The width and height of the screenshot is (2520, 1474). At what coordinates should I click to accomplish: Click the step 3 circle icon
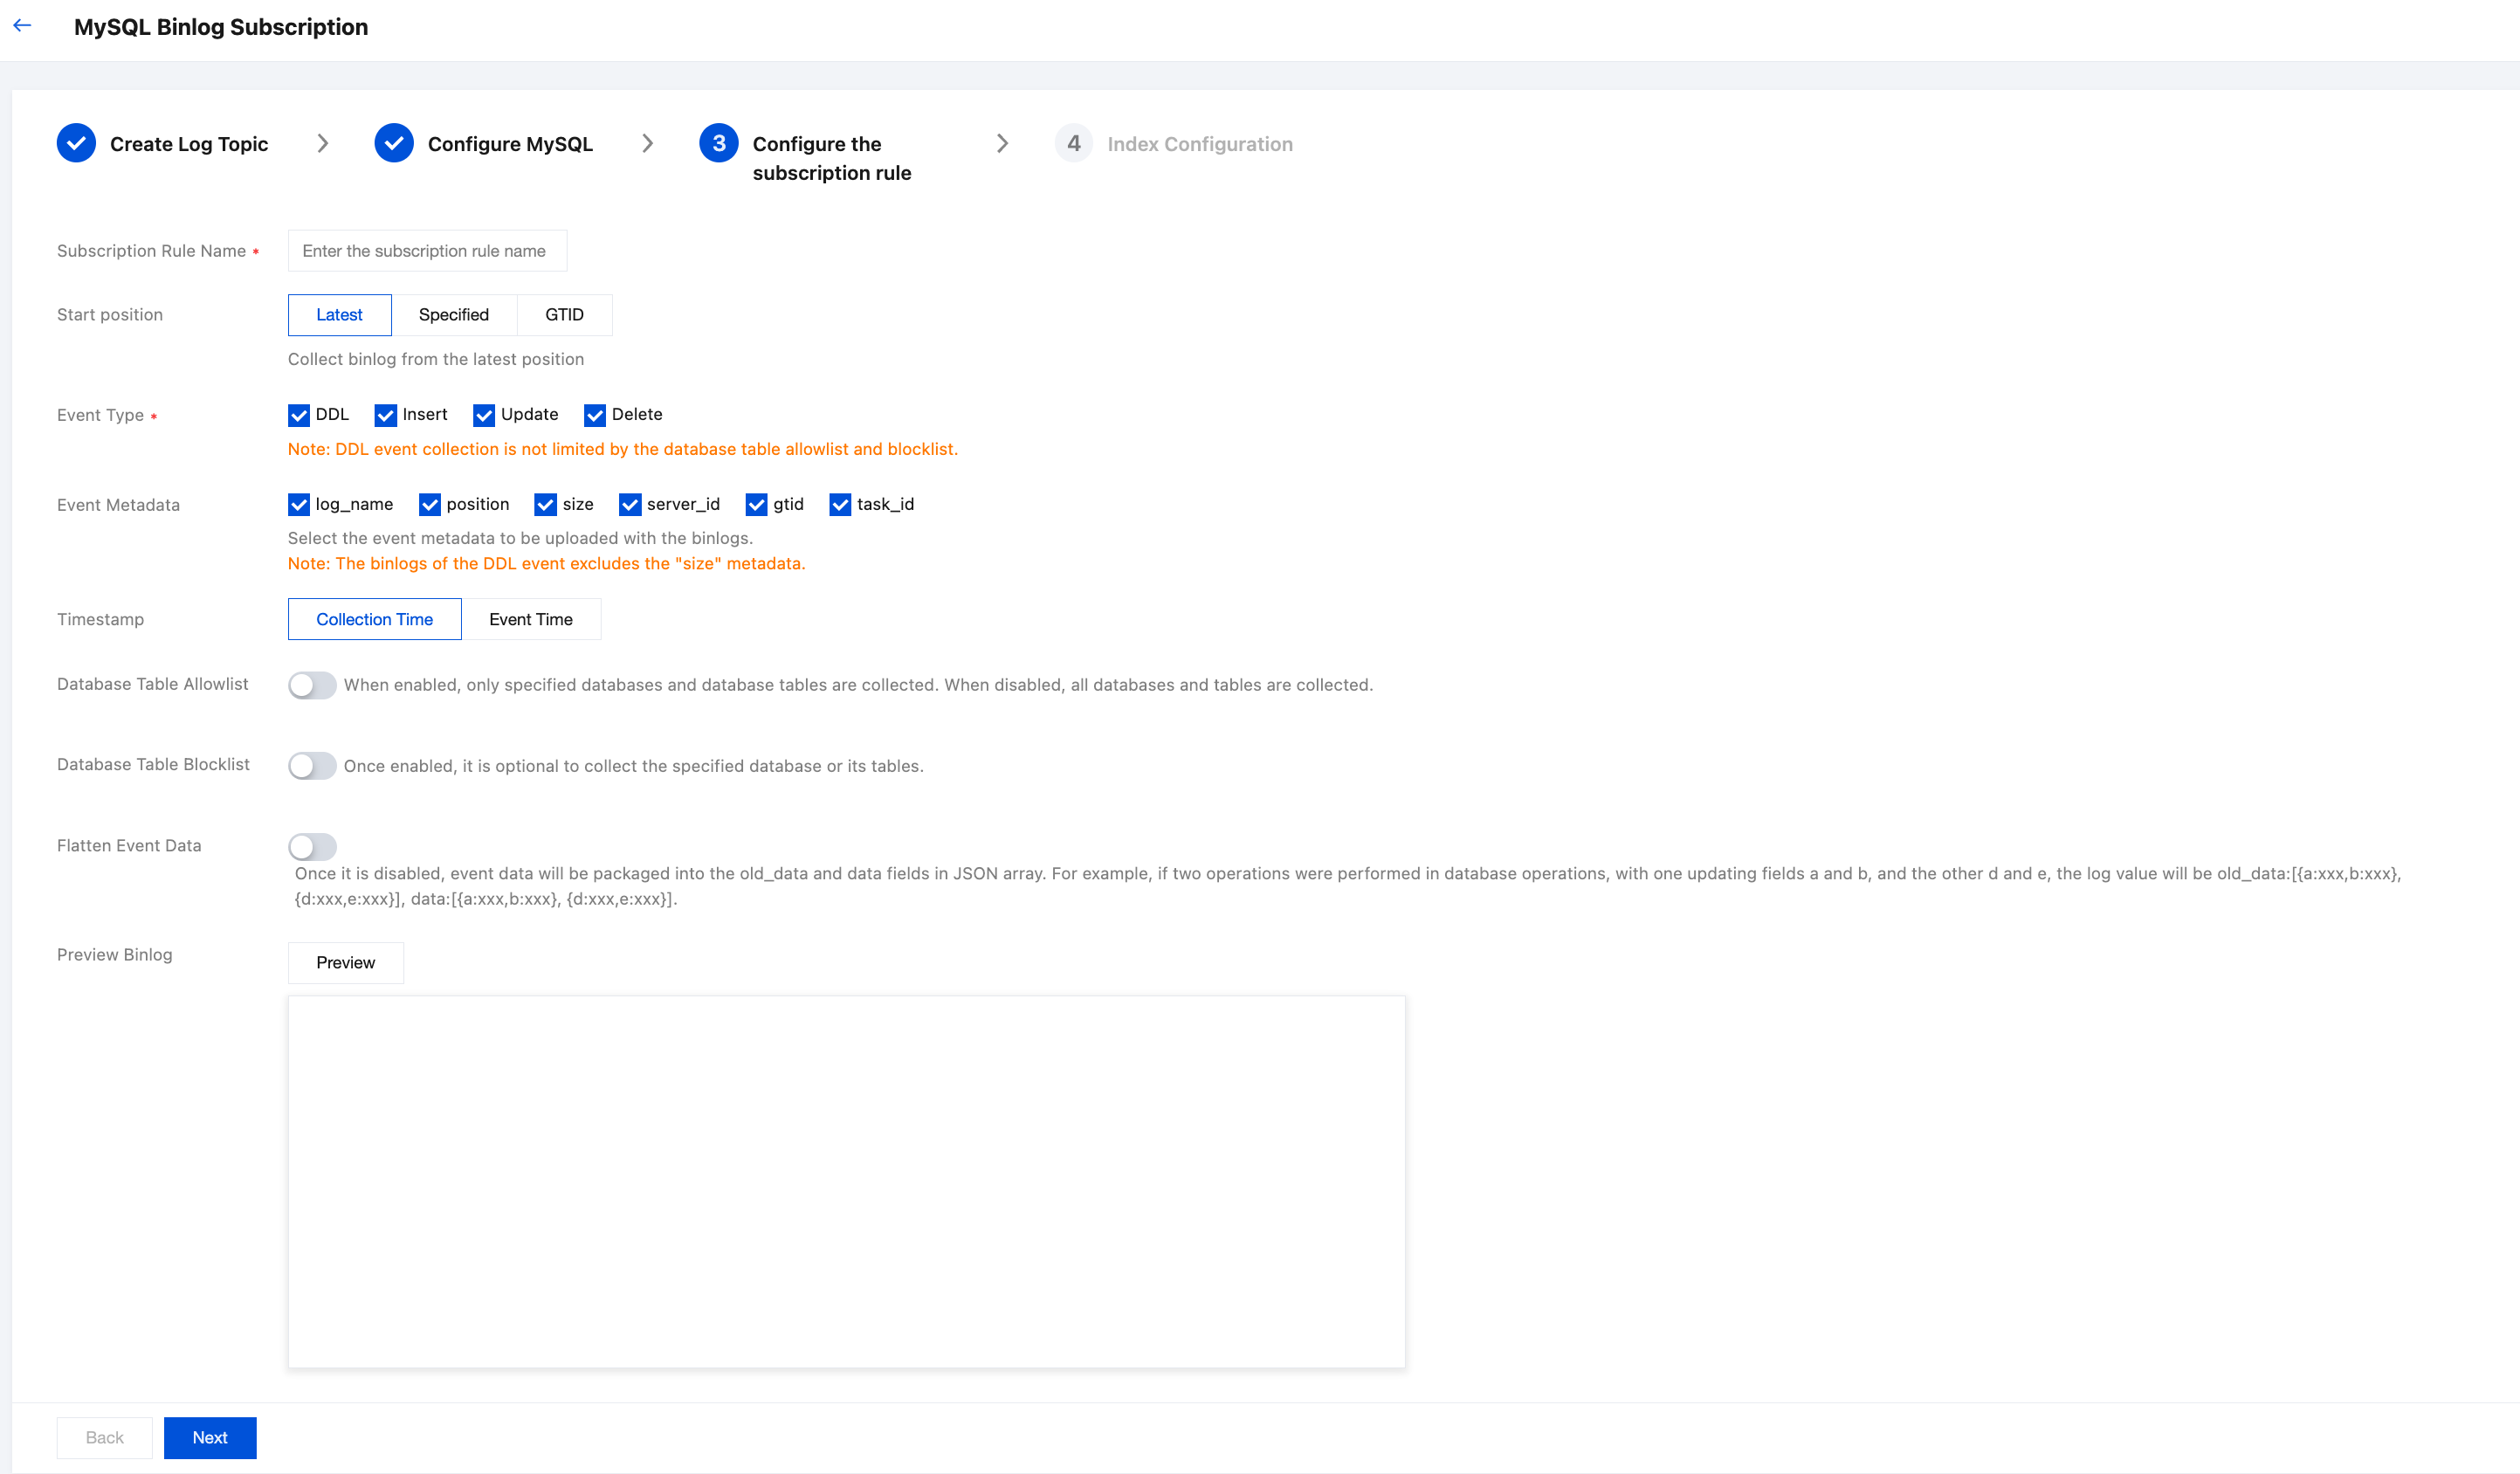click(718, 143)
